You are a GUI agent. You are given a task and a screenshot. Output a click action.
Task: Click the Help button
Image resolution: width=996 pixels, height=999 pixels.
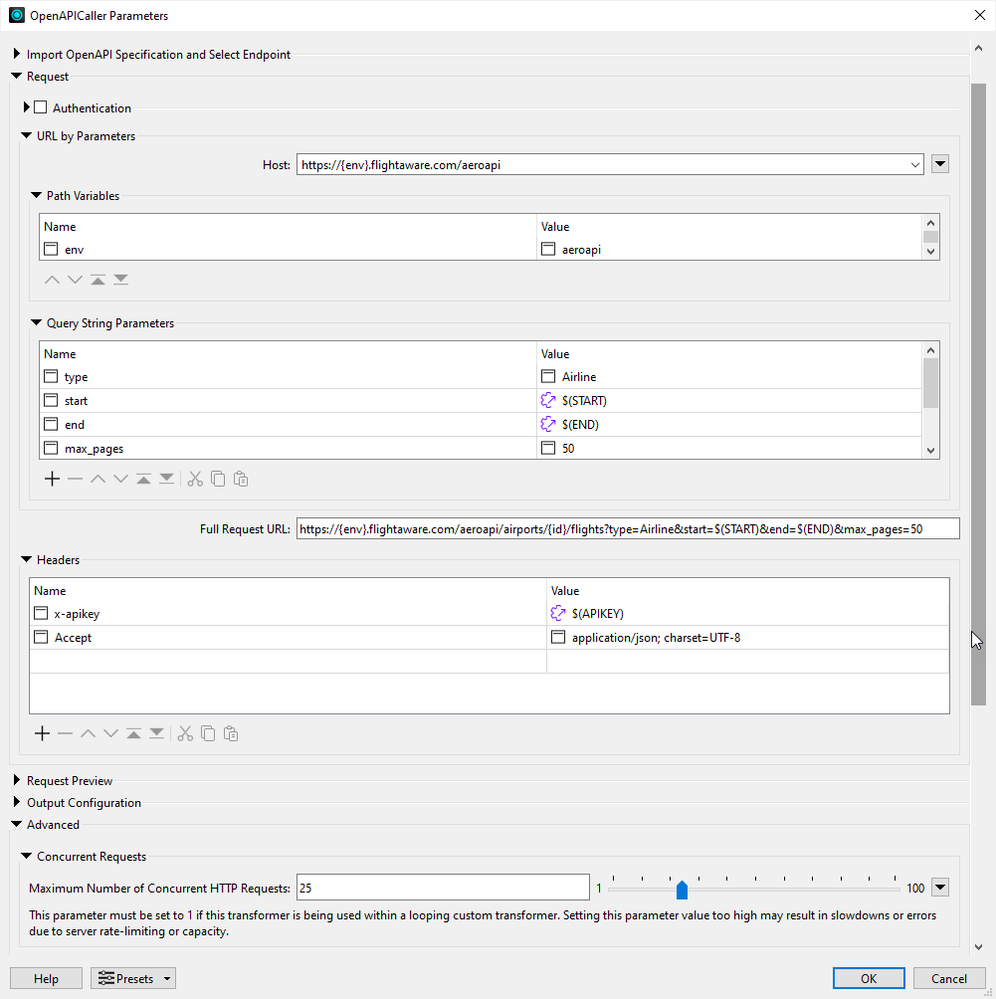click(46, 979)
